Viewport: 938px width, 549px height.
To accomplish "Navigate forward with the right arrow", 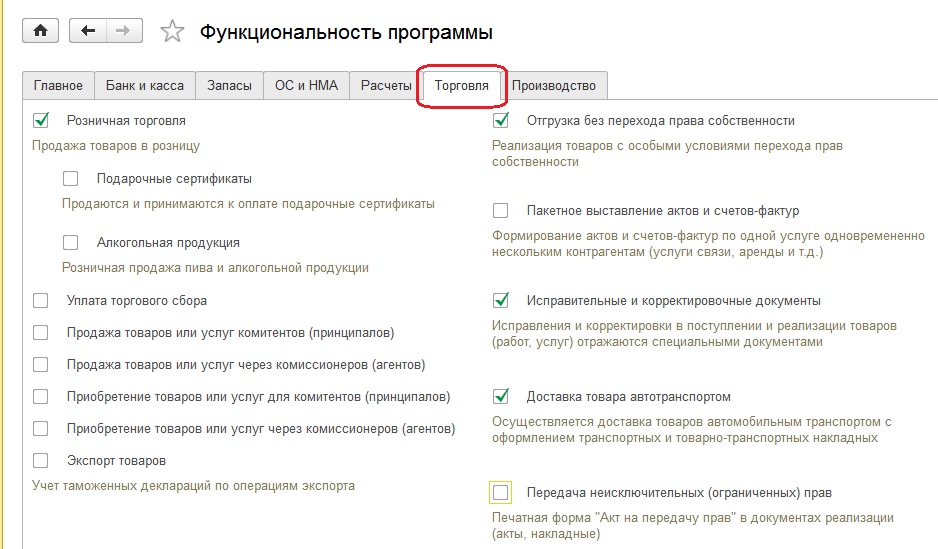I will 124,31.
